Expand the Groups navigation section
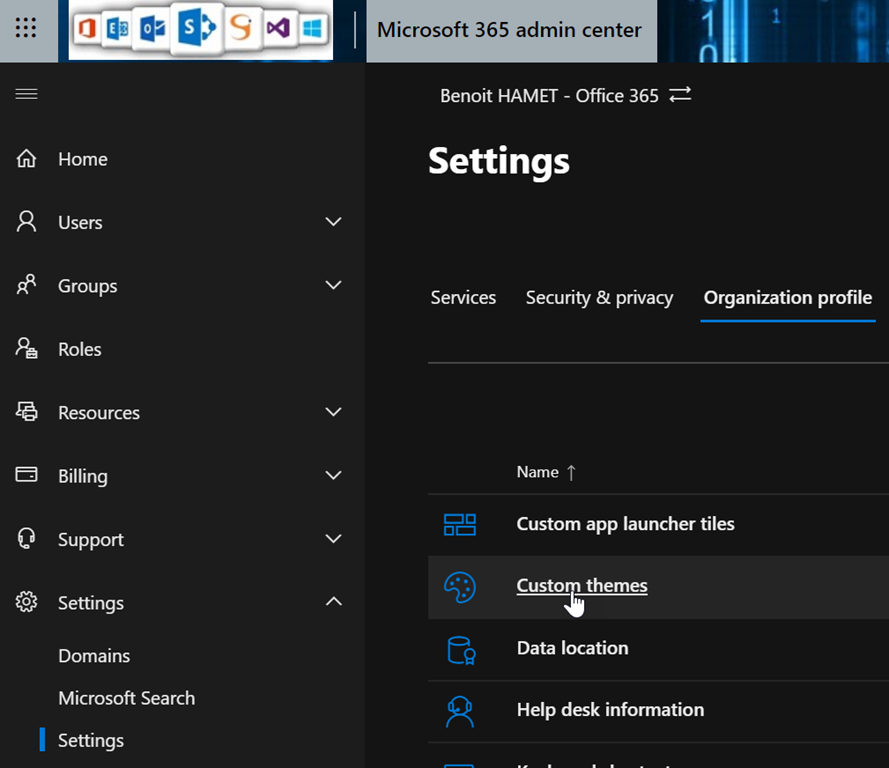 pyautogui.click(x=334, y=286)
